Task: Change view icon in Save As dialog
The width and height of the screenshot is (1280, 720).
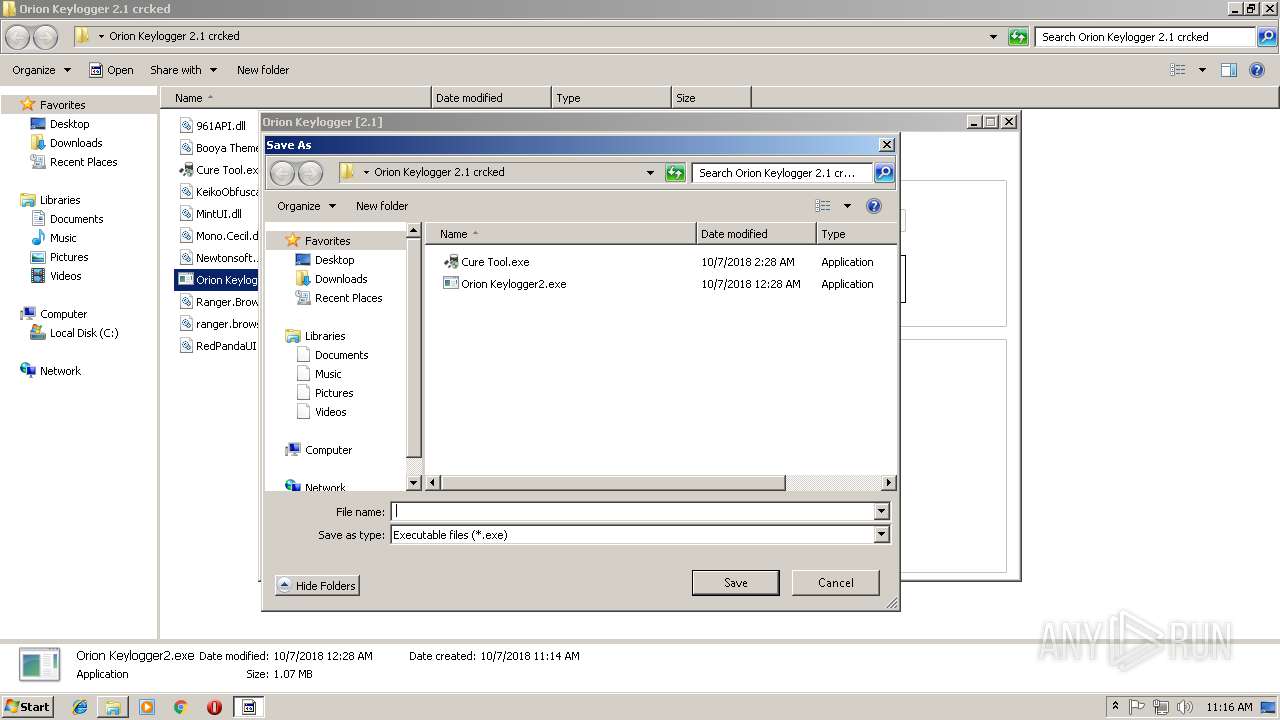Action: pos(823,206)
